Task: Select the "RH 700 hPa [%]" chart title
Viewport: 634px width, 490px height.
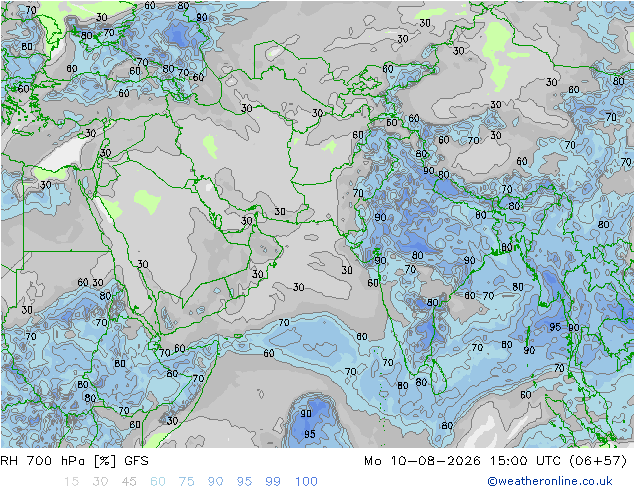Action: point(58,461)
